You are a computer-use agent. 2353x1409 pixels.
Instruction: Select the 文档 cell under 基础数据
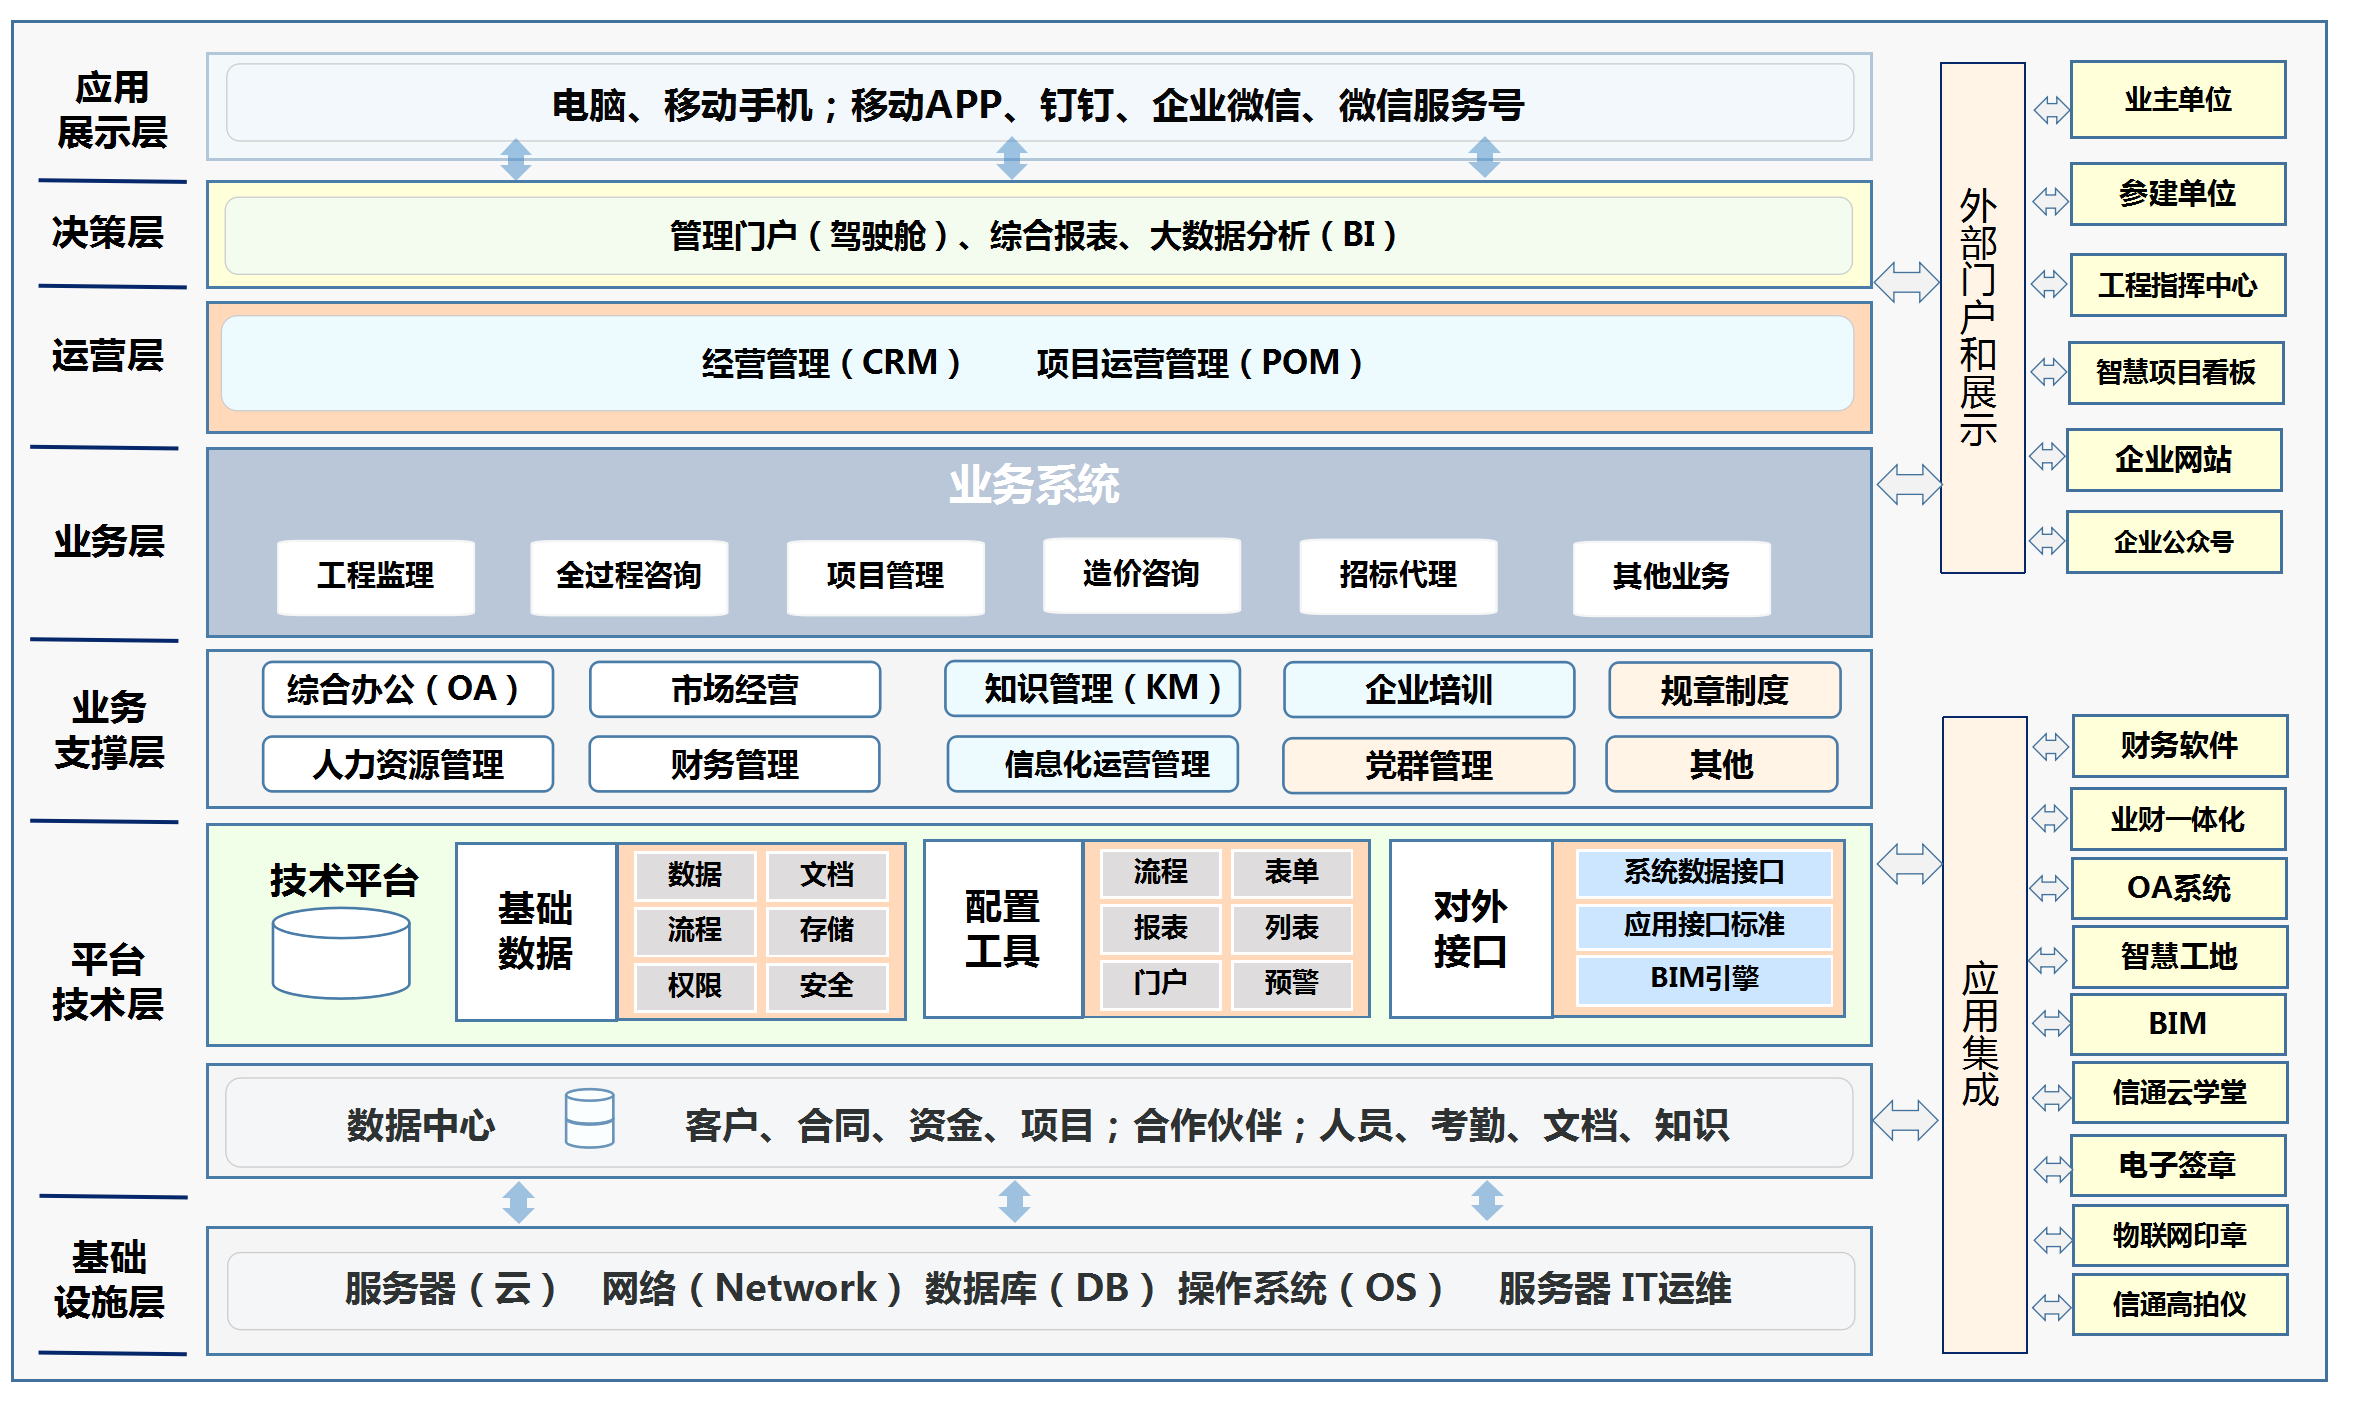(826, 875)
